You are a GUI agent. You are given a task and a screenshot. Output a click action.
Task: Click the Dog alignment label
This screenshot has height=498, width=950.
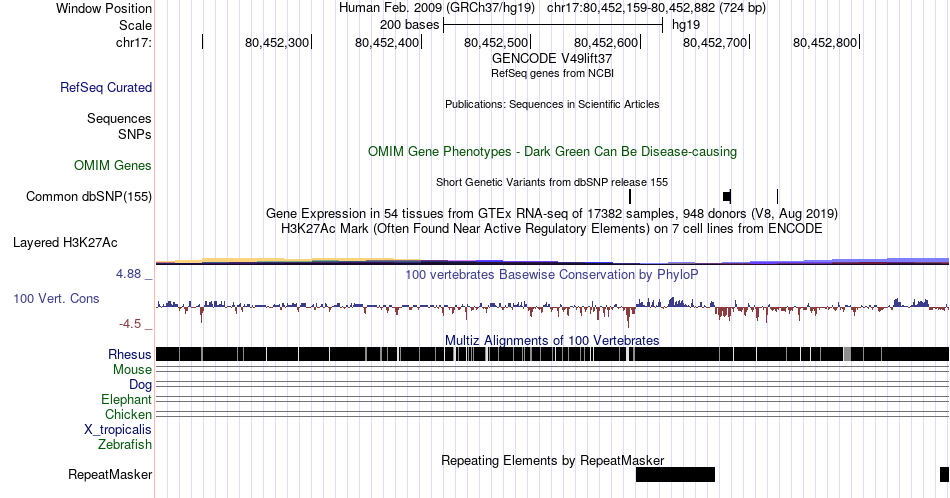pos(140,385)
